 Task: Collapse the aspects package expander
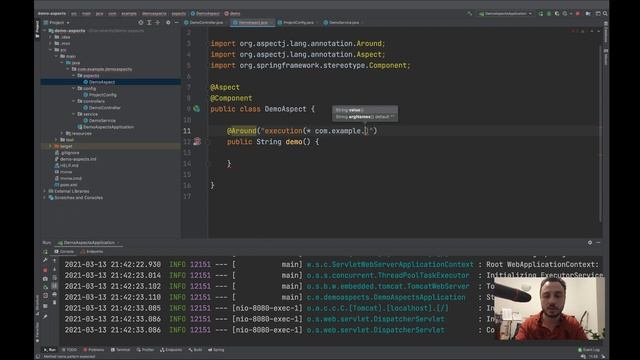point(73,76)
